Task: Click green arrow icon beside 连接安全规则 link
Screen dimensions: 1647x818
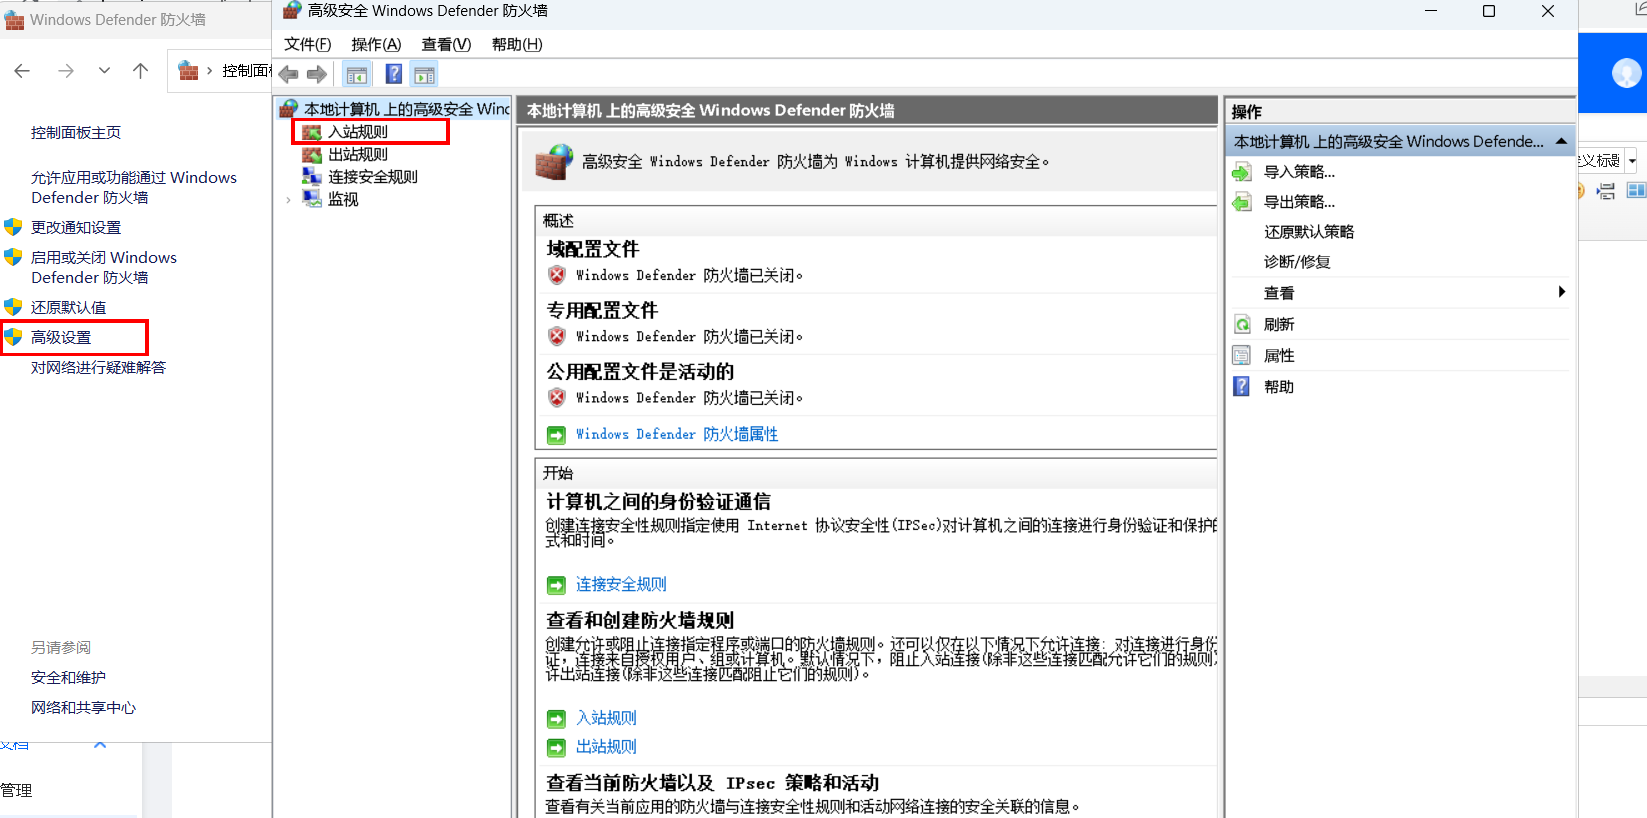Action: pos(556,585)
